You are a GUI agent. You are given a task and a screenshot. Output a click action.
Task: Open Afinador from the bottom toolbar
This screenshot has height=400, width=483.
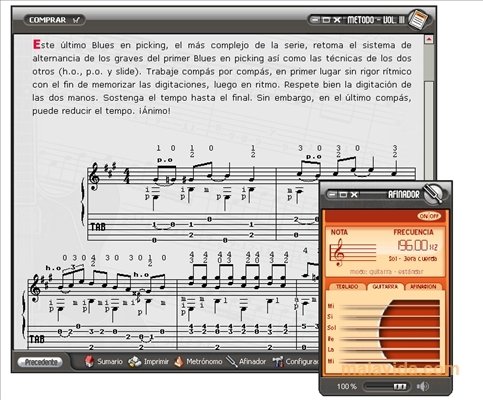[x=246, y=361]
